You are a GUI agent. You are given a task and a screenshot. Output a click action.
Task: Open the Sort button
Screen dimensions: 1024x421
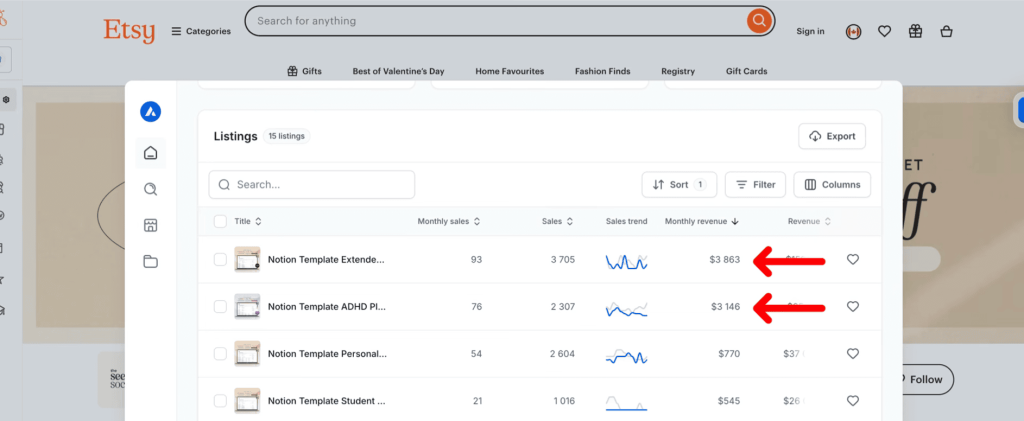pos(679,185)
